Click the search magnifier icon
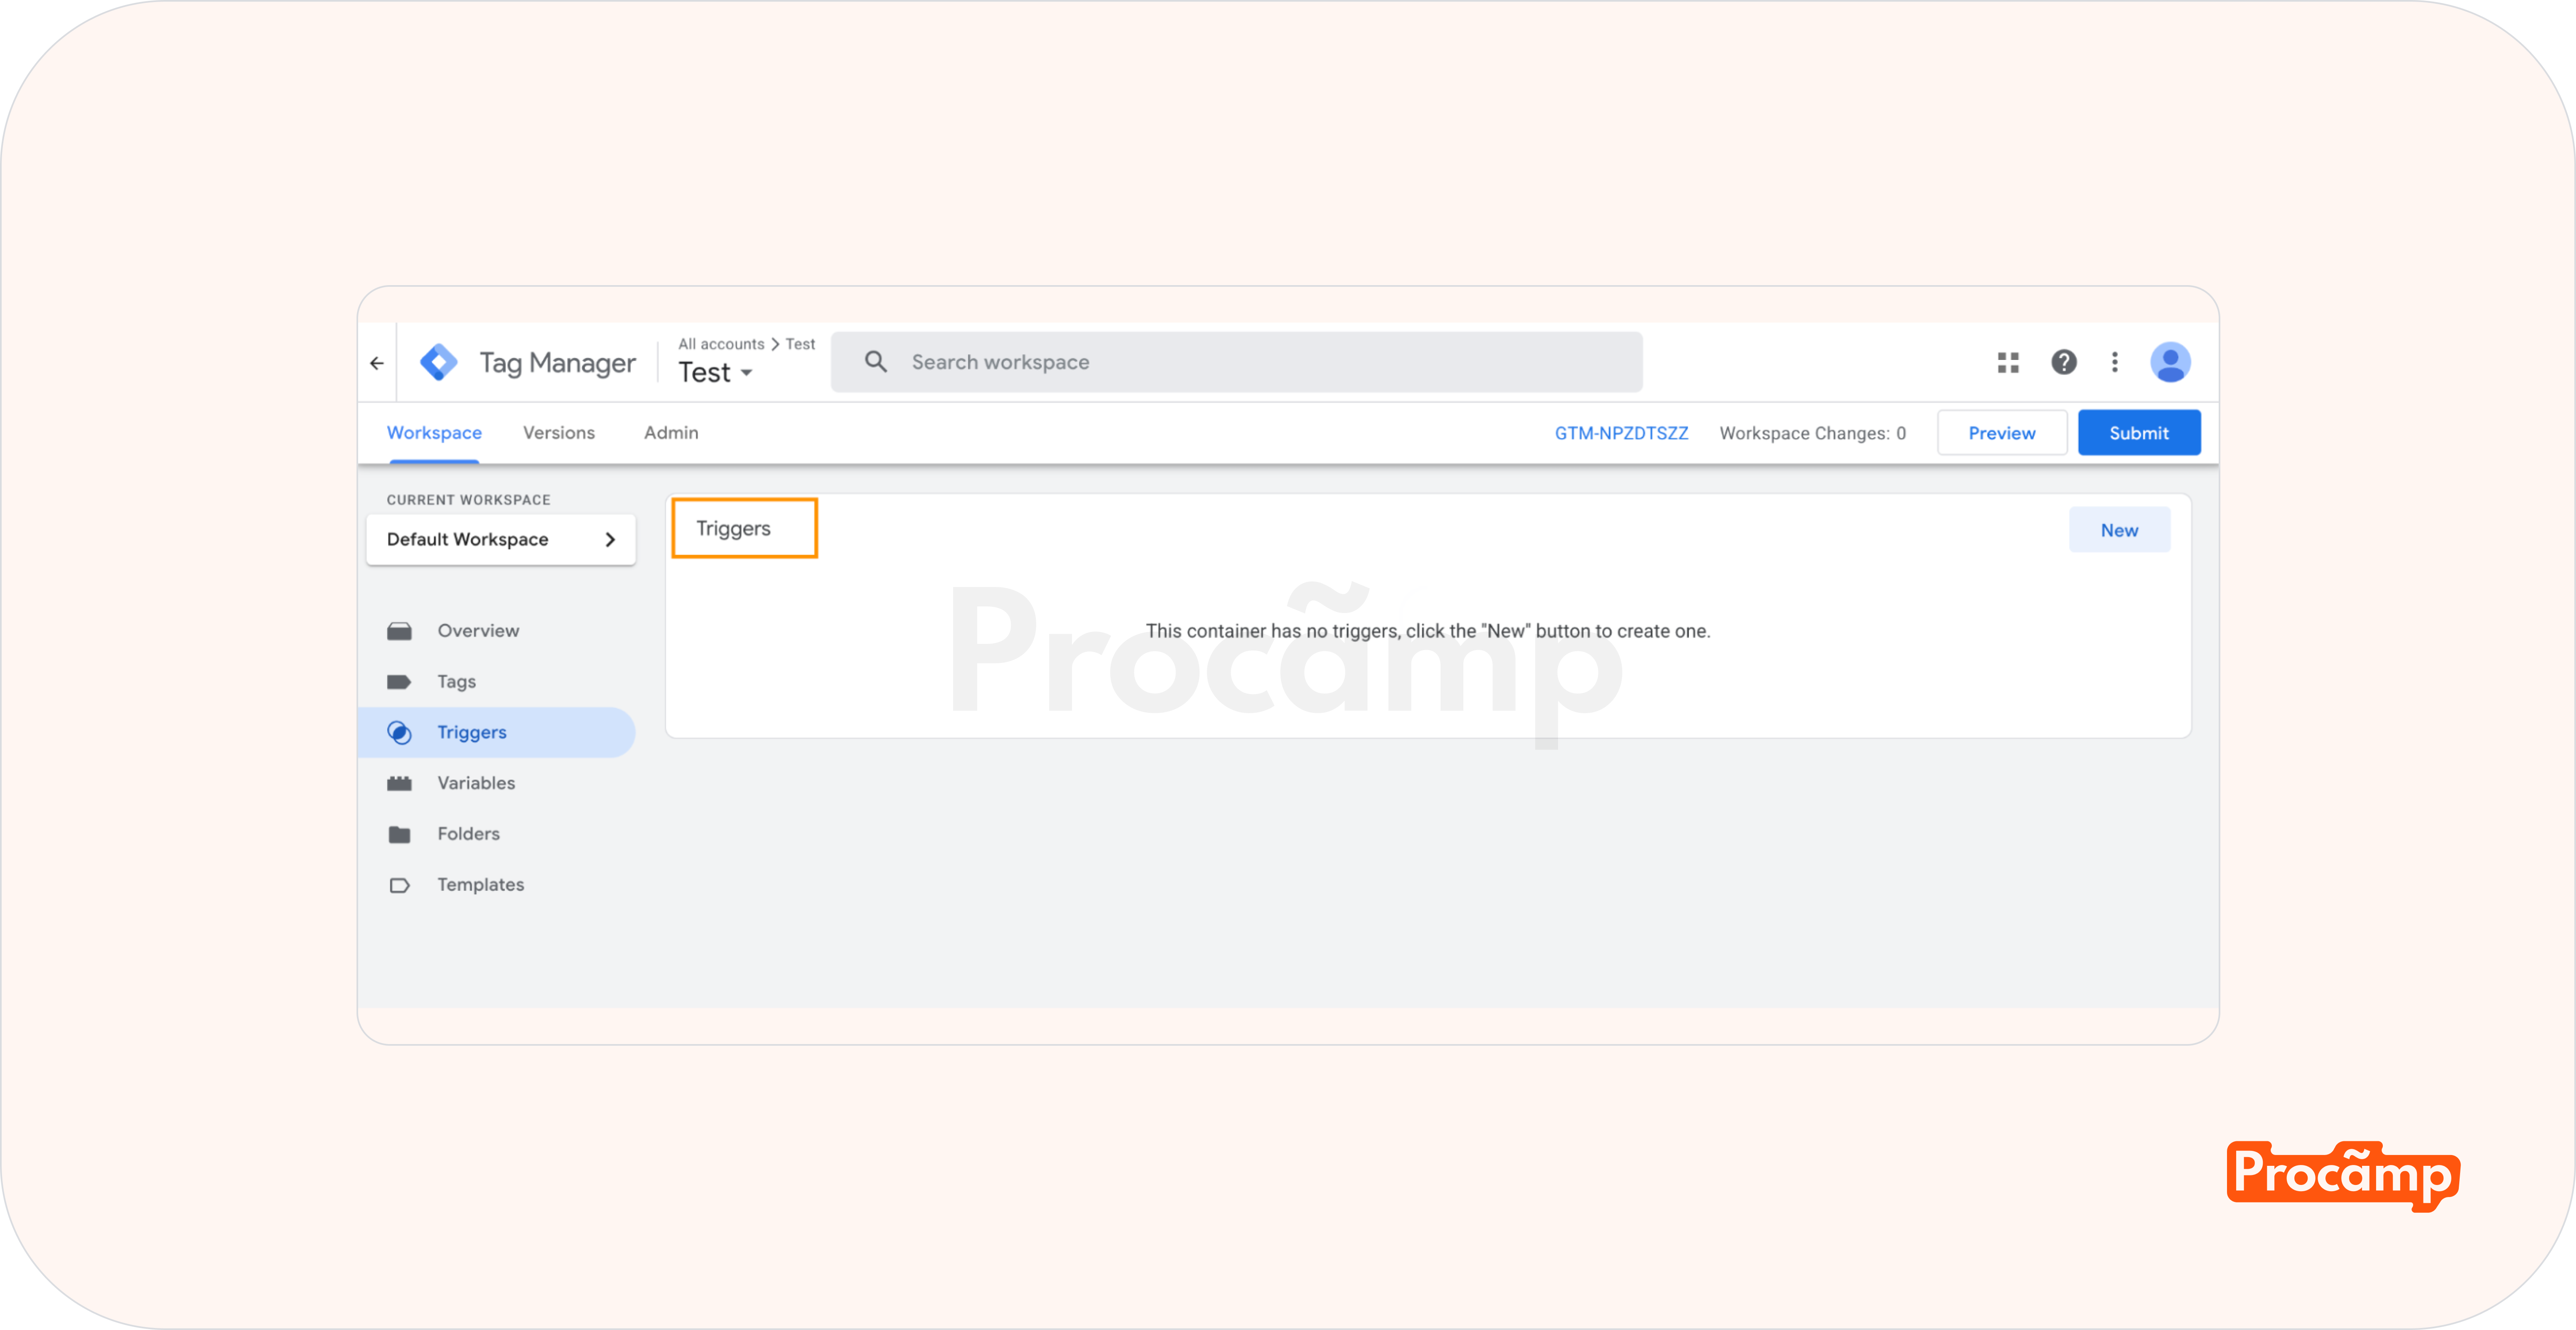 876,362
